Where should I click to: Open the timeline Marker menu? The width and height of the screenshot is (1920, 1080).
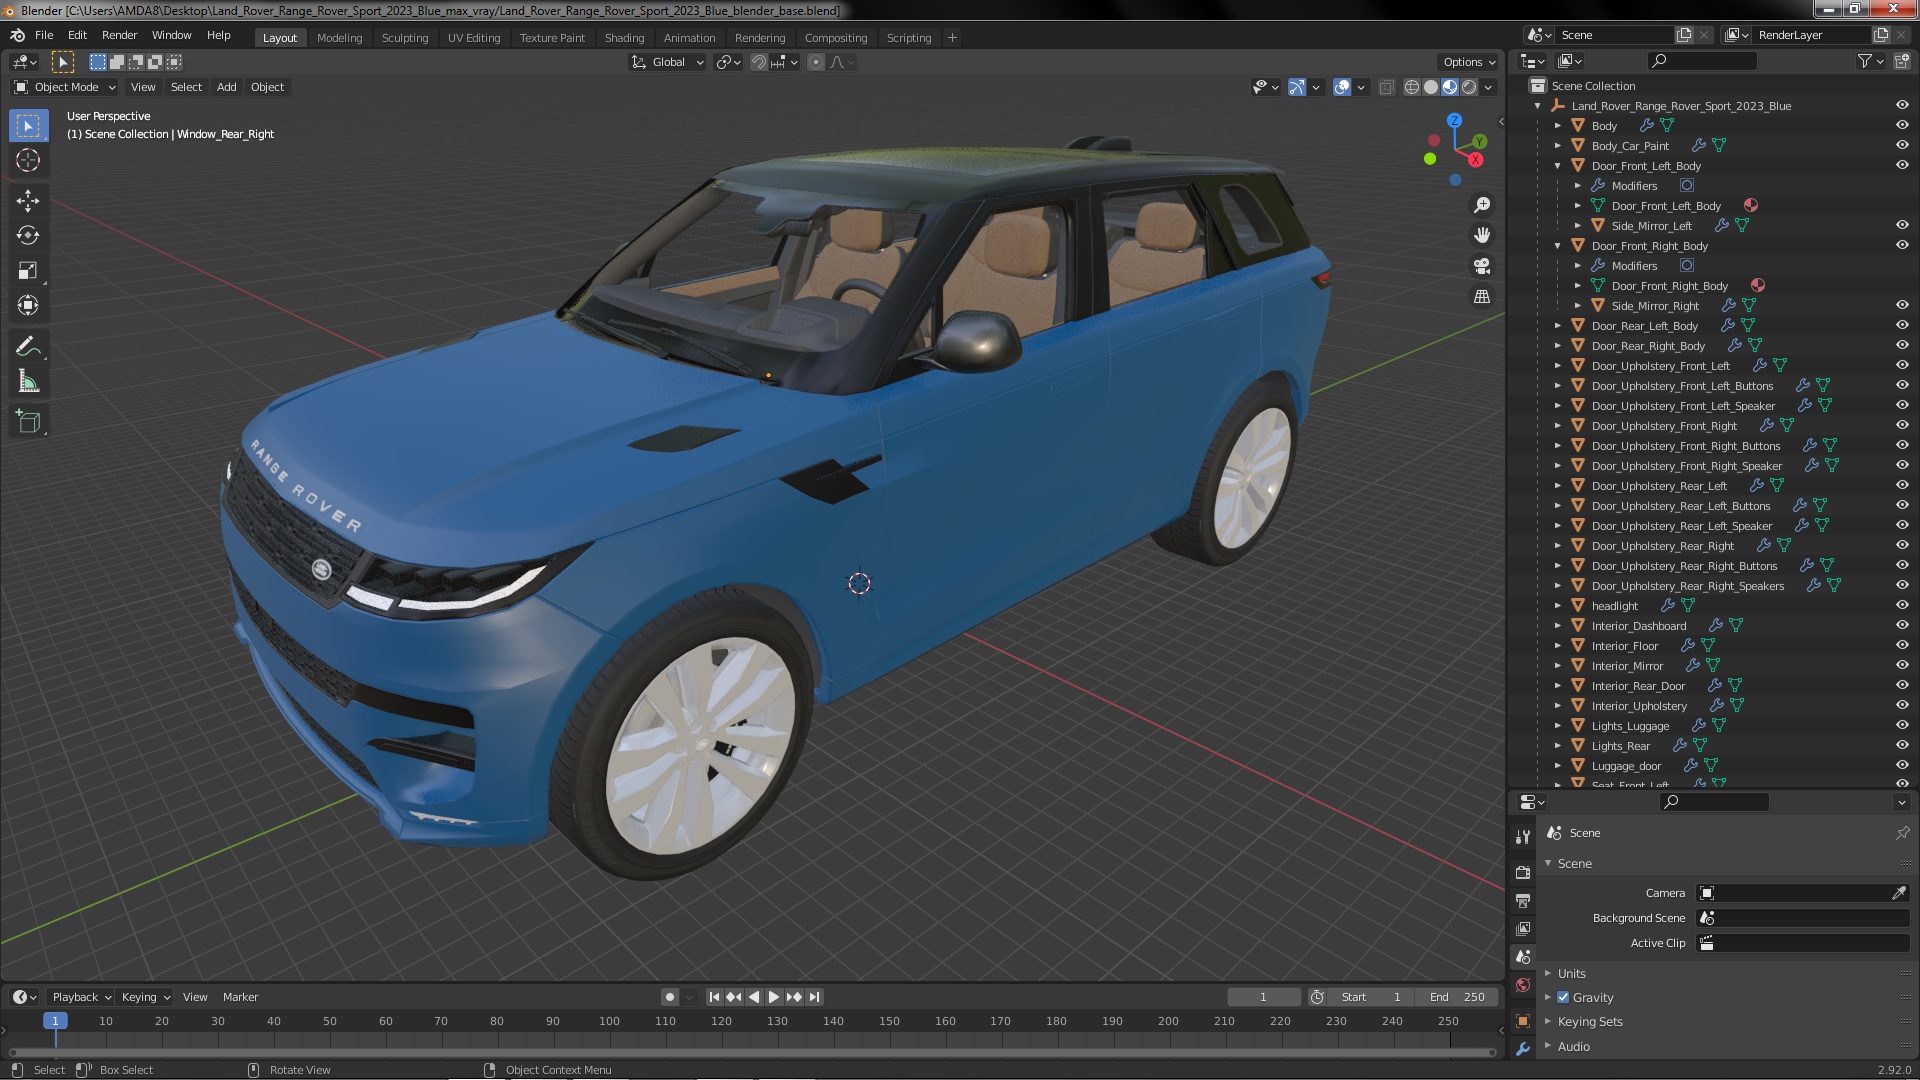240,997
